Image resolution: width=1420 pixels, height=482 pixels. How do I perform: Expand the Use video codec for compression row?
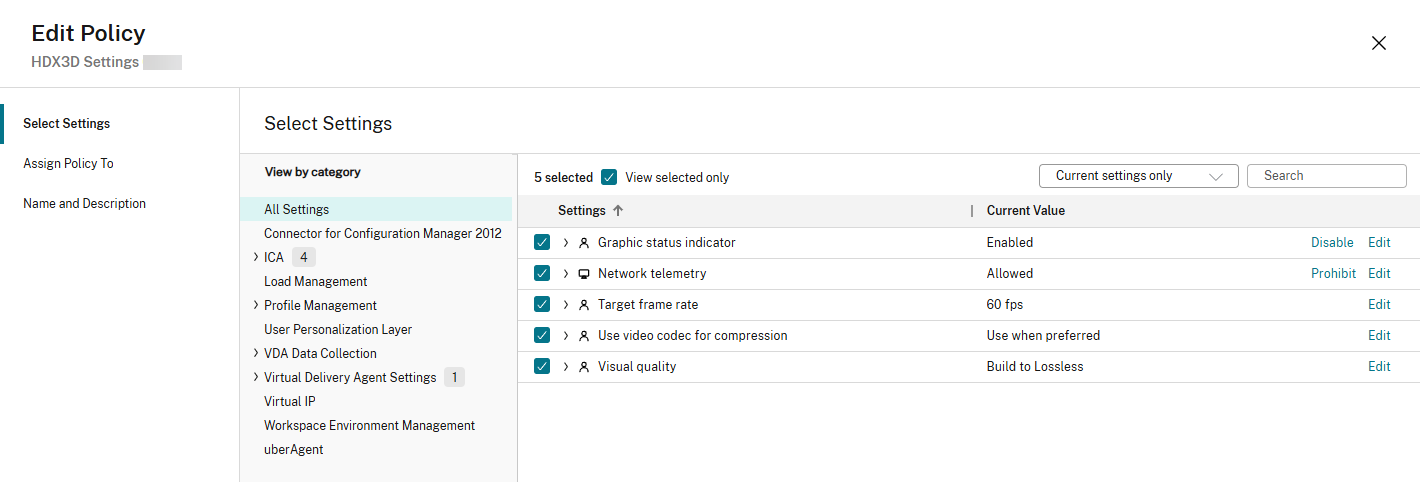[x=566, y=336]
